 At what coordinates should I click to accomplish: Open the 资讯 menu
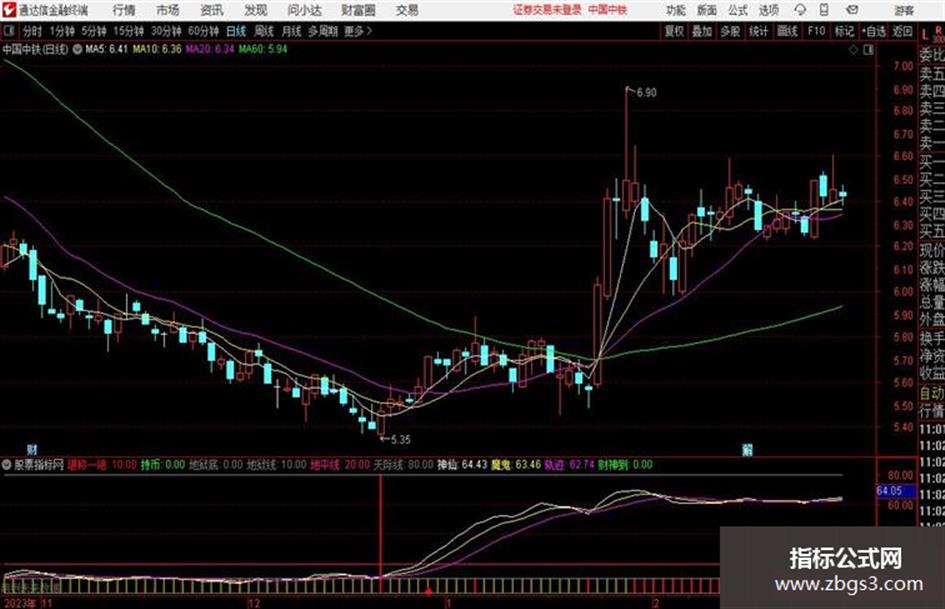point(212,10)
